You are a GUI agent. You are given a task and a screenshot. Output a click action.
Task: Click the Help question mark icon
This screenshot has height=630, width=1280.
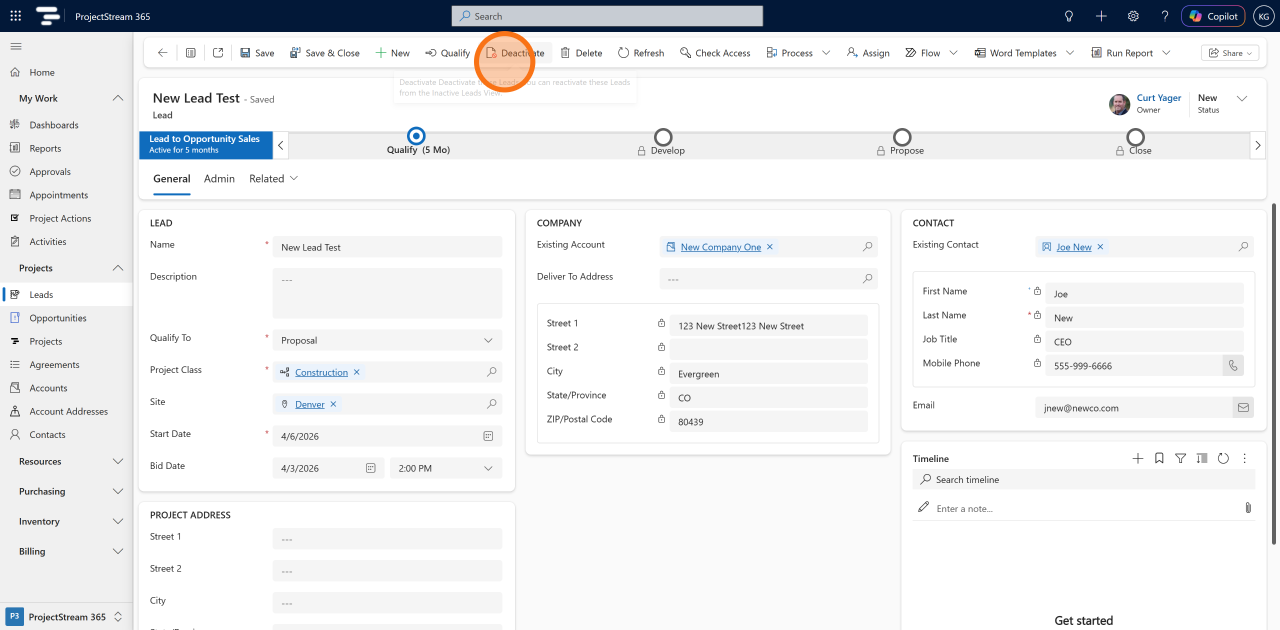1165,16
